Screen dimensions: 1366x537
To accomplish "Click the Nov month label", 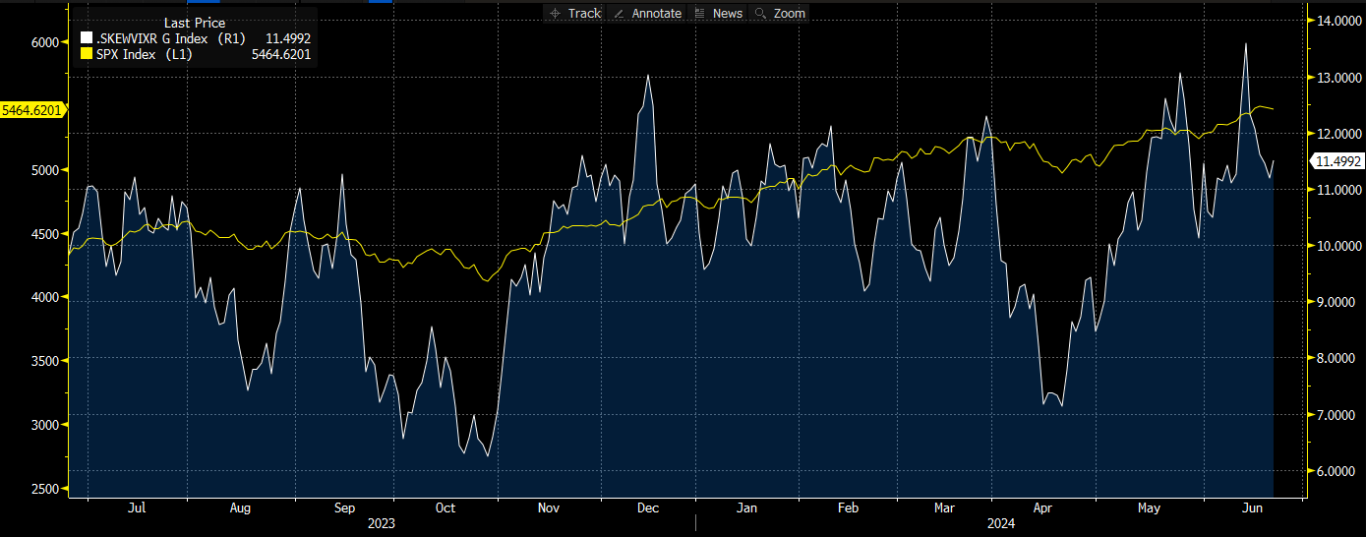I will [548, 508].
